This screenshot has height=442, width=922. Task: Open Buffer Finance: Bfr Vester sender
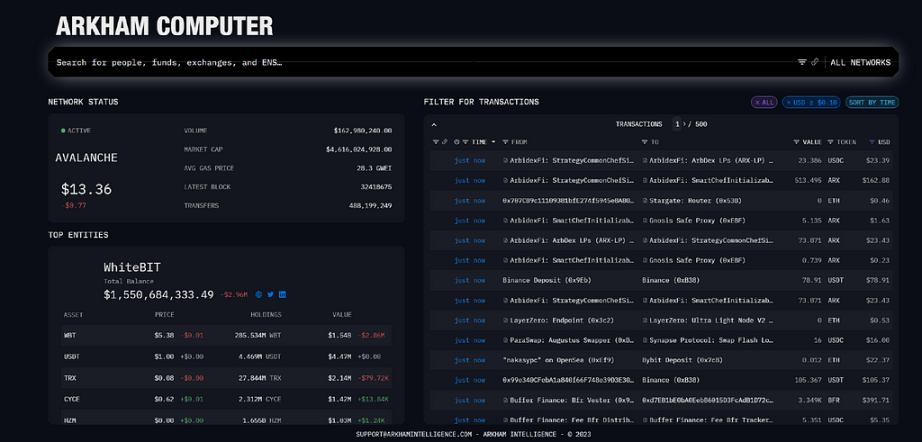tap(572, 400)
